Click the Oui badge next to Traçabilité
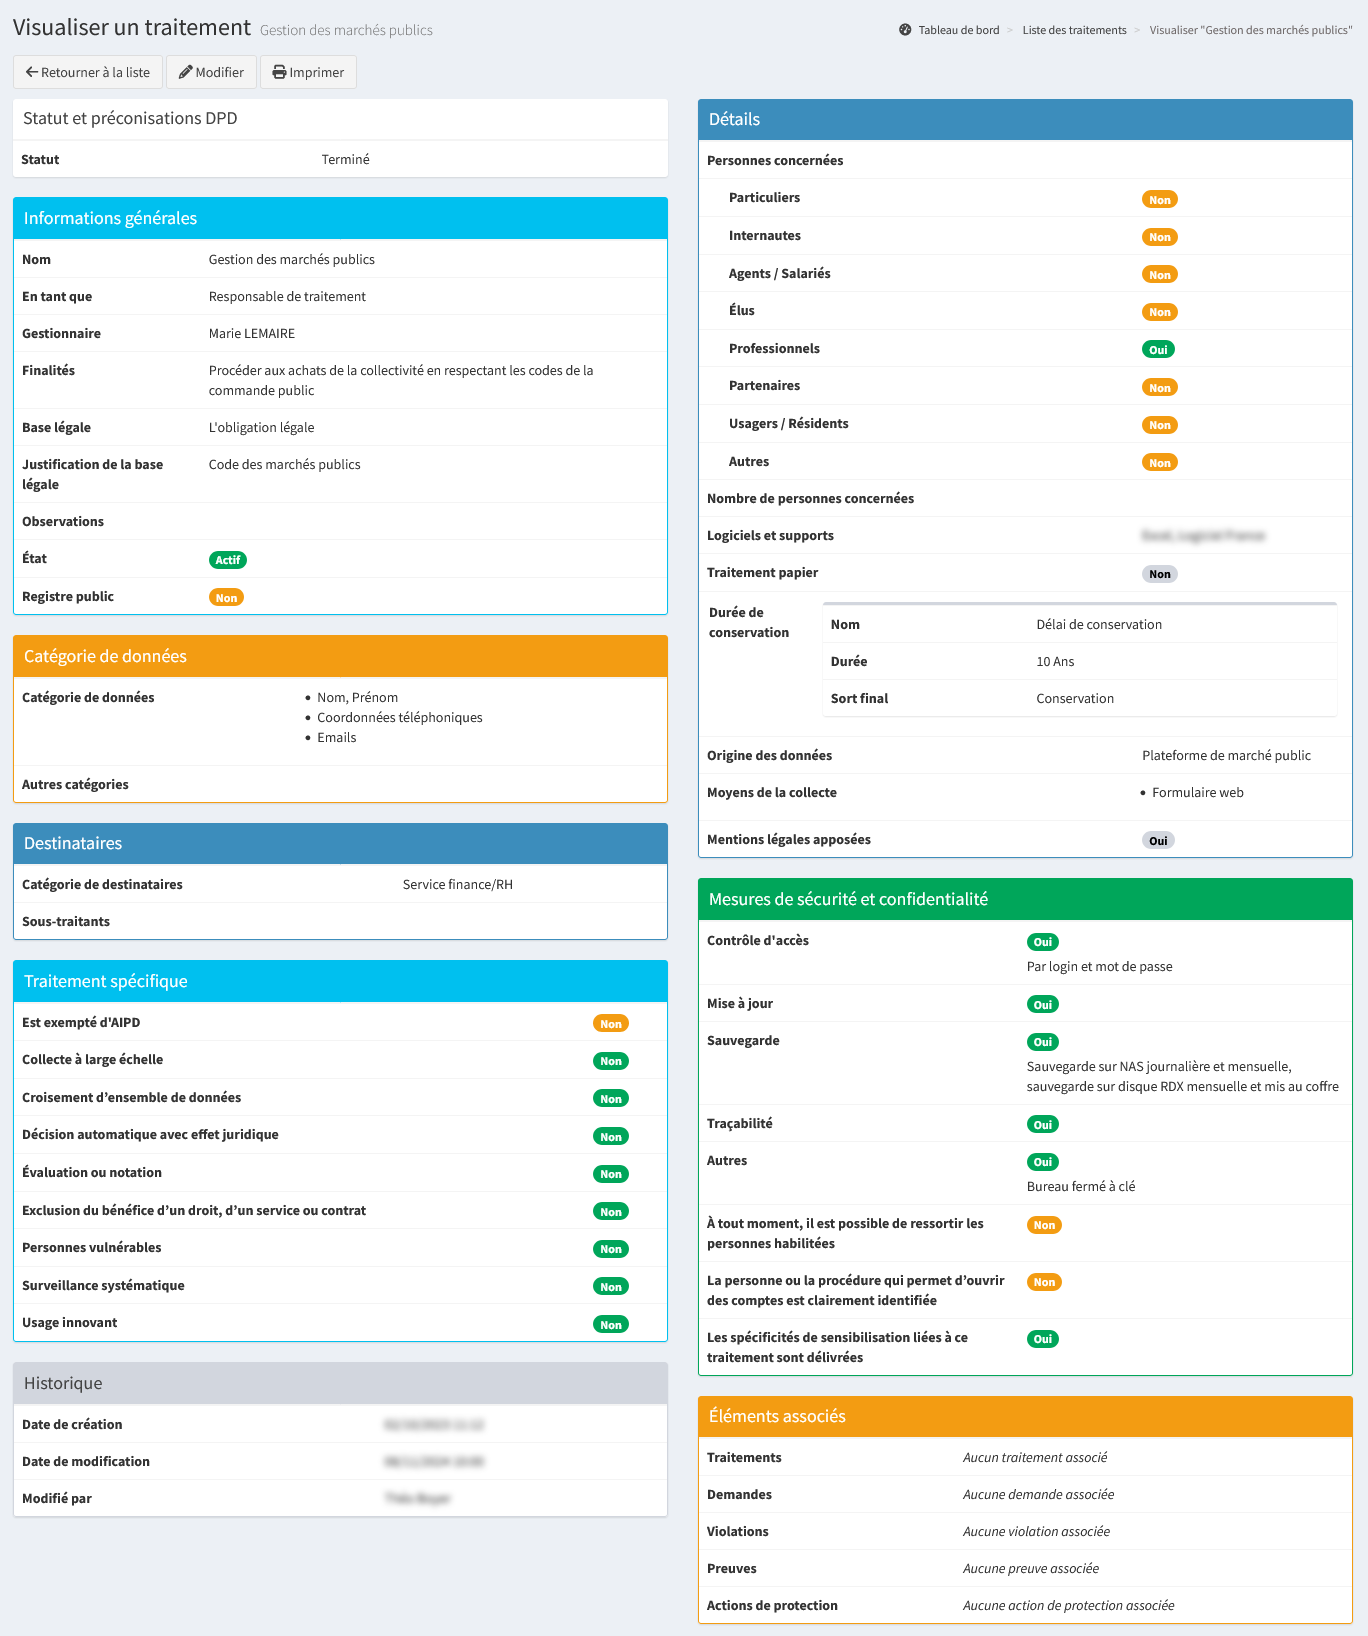This screenshot has width=1368, height=1636. pyautogui.click(x=1043, y=1125)
